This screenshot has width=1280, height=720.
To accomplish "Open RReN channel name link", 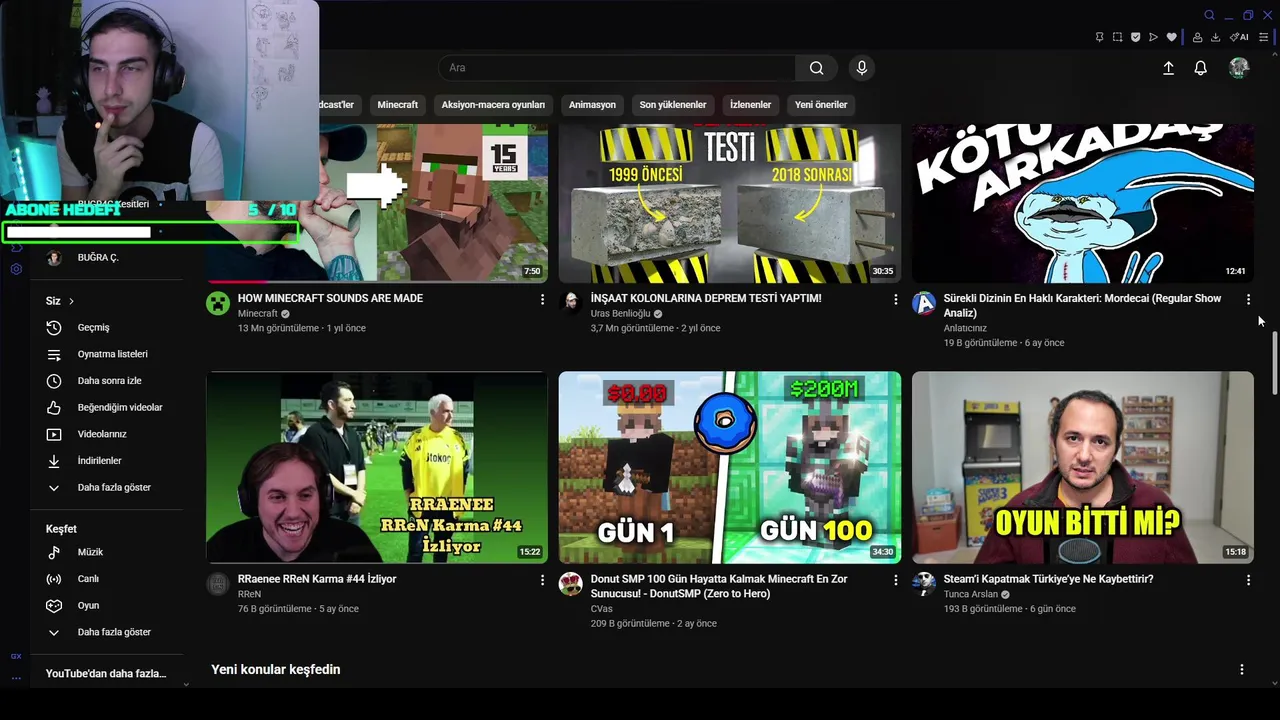I will tap(249, 594).
